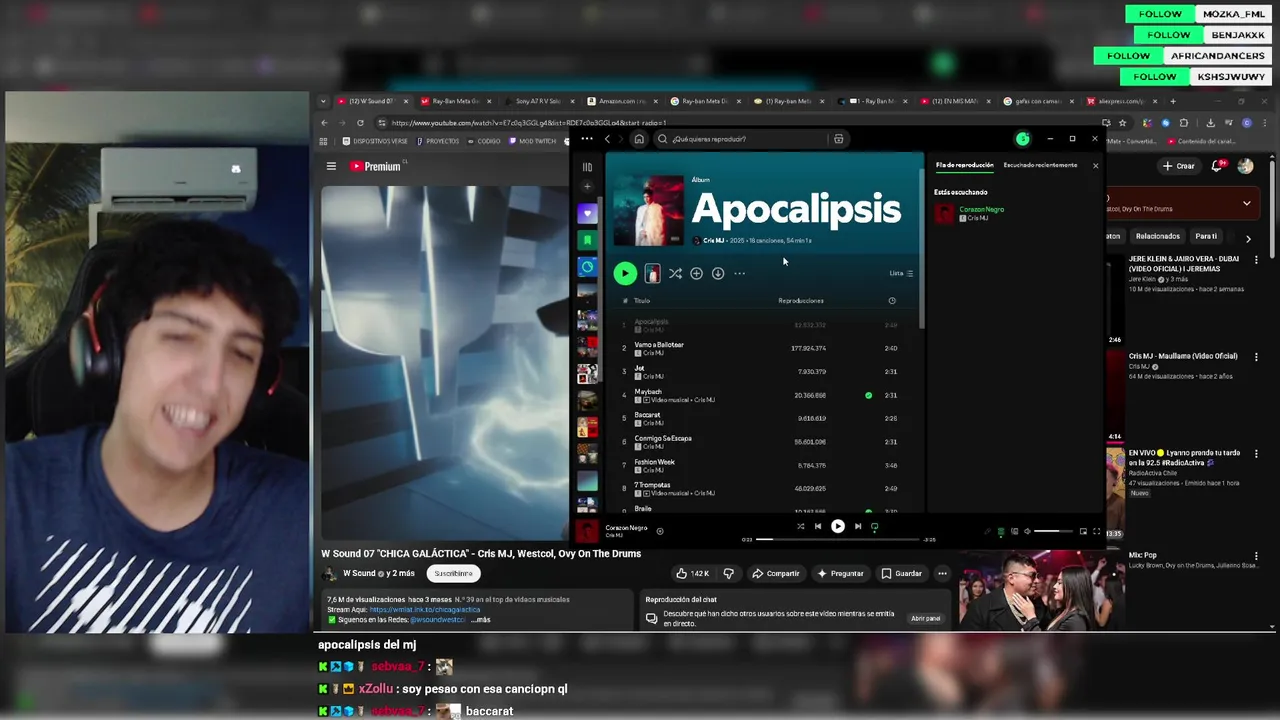Add the Apocalipsis album to your library

696,273
